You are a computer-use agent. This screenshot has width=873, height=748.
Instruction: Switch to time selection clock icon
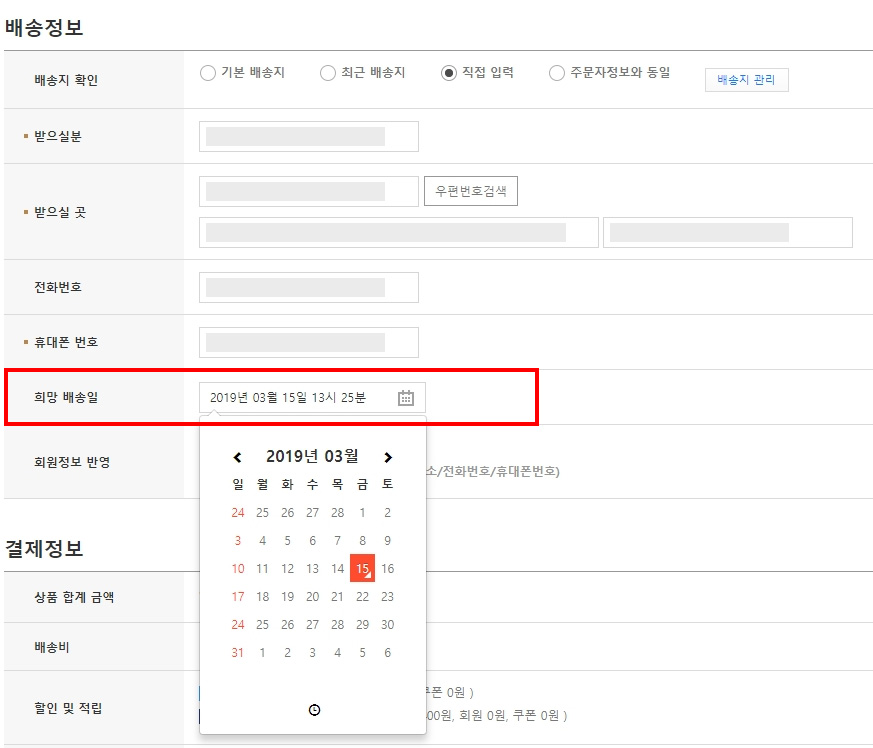click(314, 710)
